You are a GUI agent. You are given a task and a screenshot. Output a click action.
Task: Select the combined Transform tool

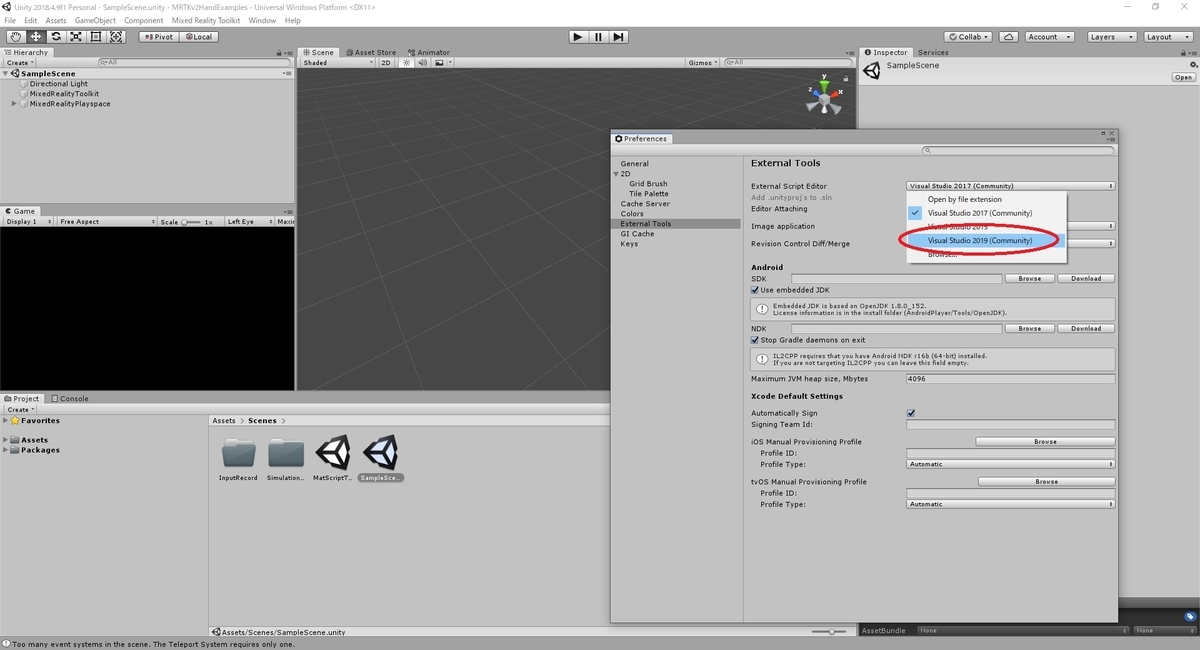point(116,37)
